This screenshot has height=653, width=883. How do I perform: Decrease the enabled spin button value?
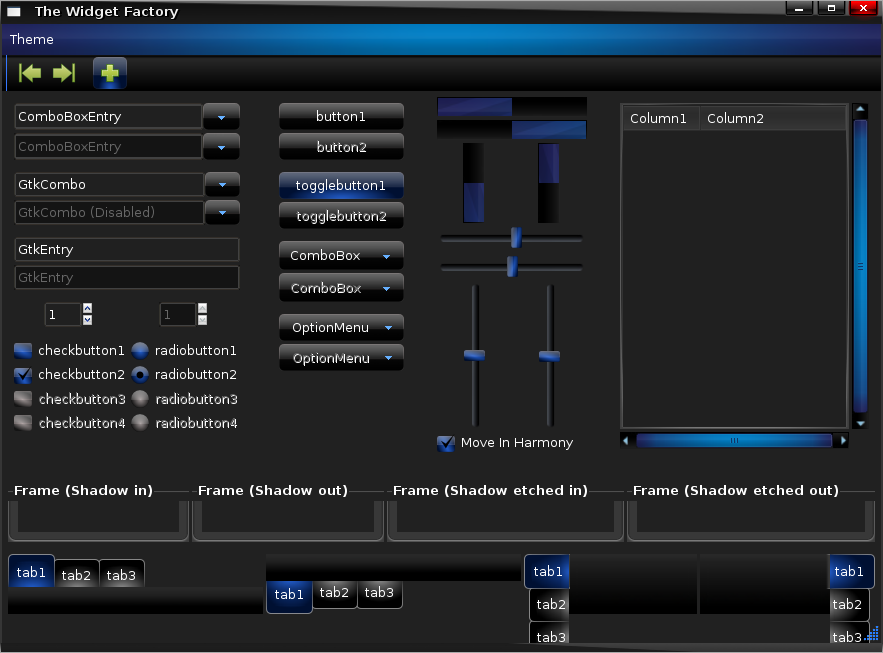click(x=87, y=320)
